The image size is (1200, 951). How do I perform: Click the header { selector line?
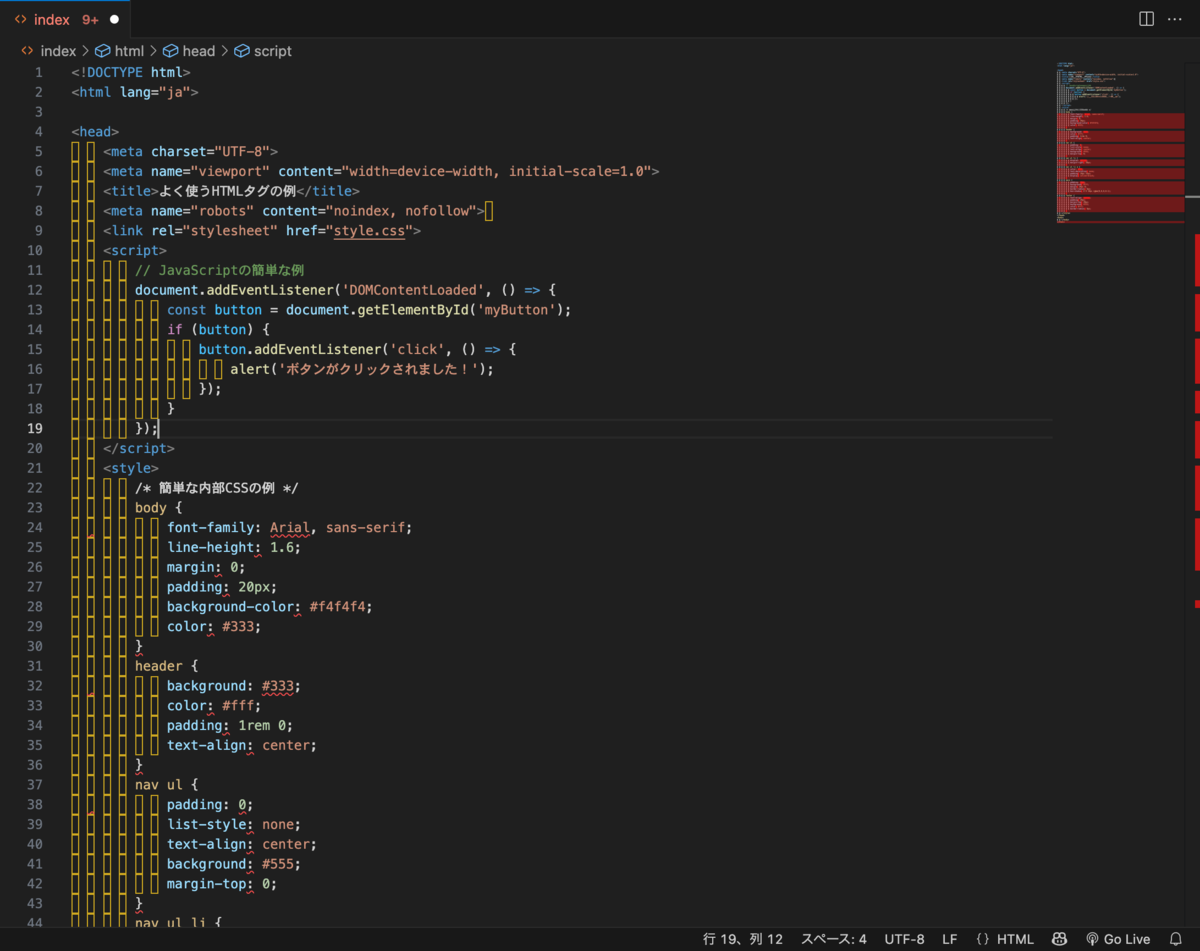(x=167, y=666)
